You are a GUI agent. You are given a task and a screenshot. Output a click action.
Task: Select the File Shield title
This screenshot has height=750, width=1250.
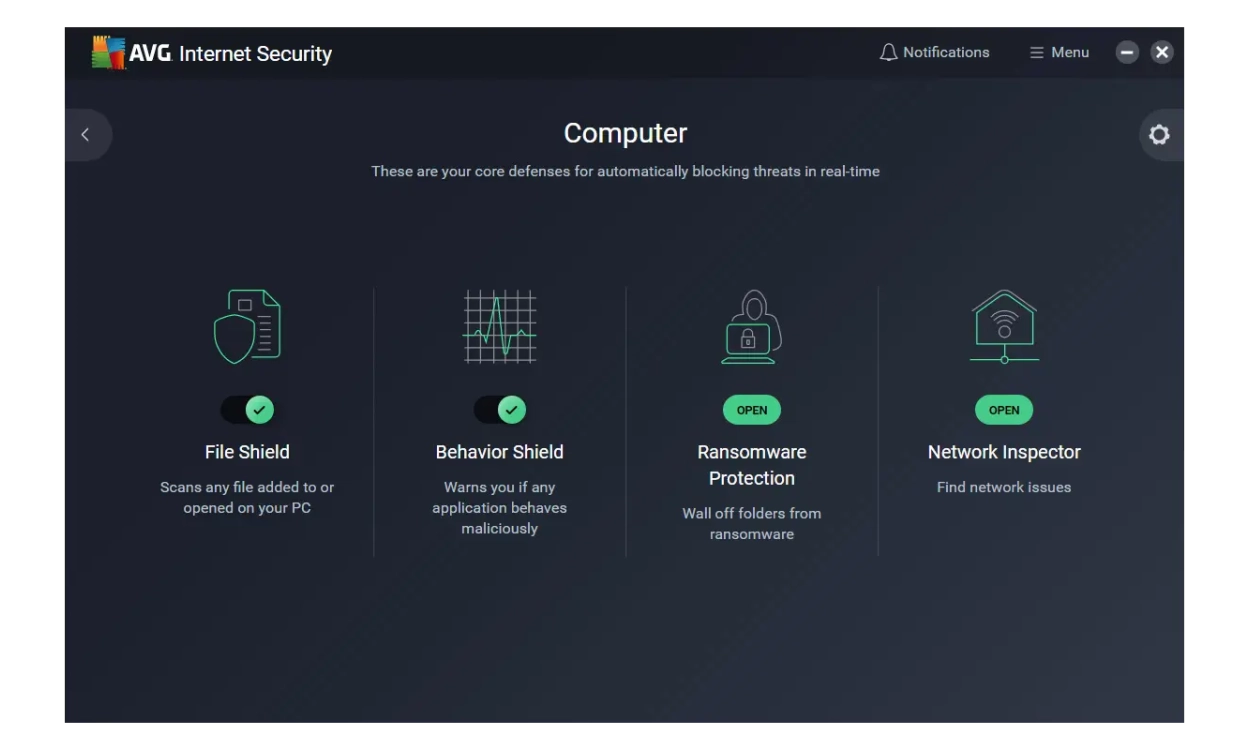pos(247,452)
